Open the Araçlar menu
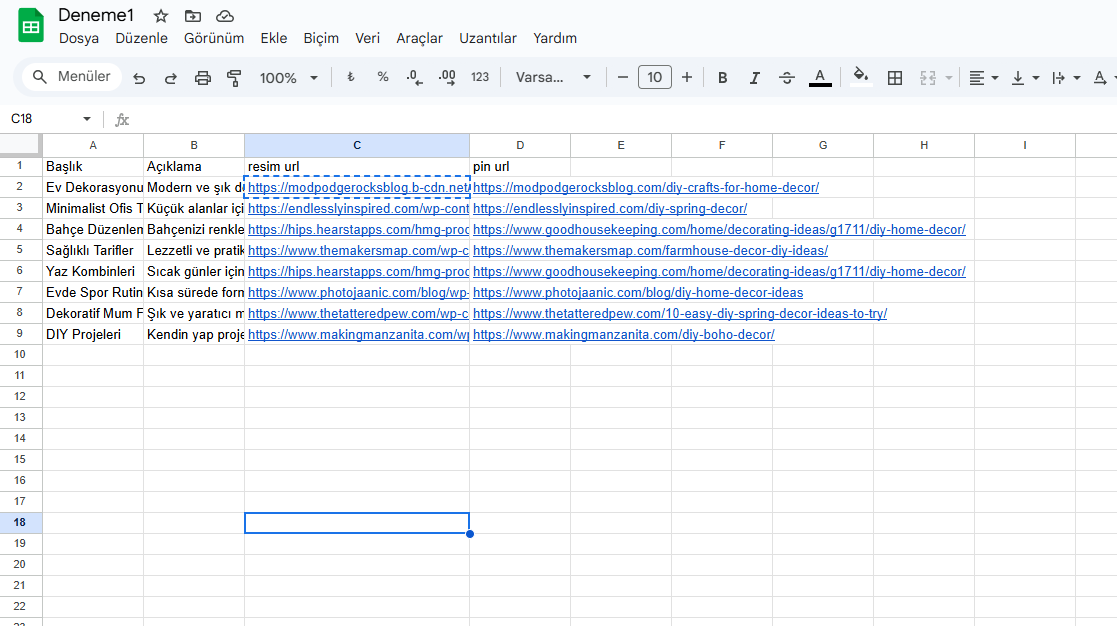Screen dimensions: 1117x626 pos(420,38)
